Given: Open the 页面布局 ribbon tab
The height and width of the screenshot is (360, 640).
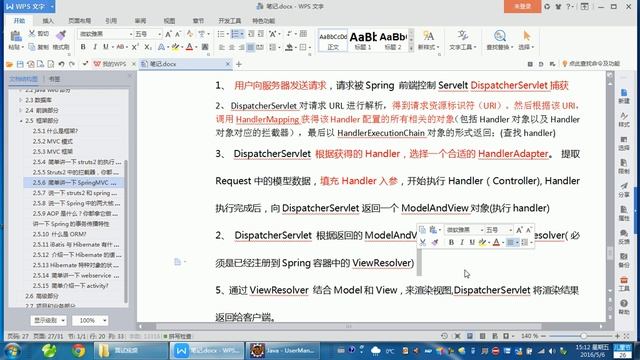Looking at the screenshot, I should (x=80, y=20).
